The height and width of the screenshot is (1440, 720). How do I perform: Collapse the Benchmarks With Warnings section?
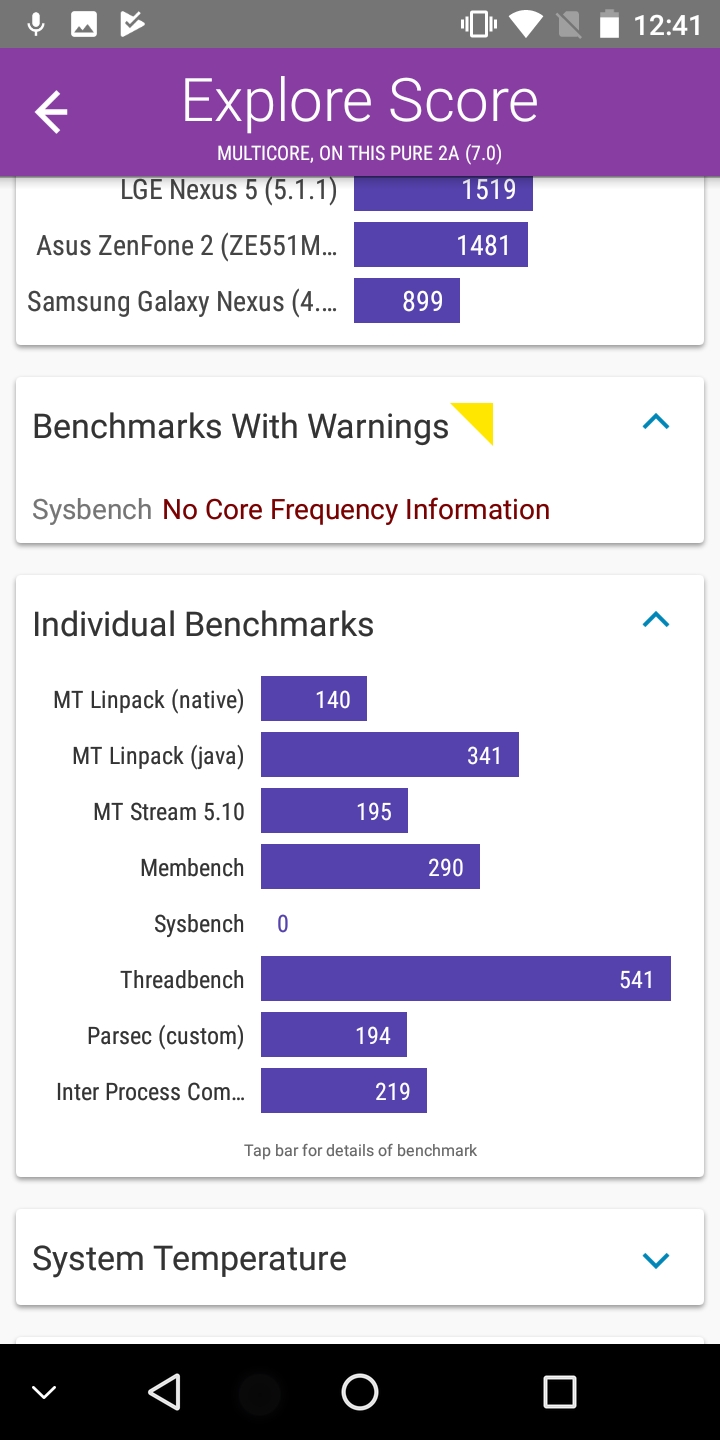(x=655, y=423)
